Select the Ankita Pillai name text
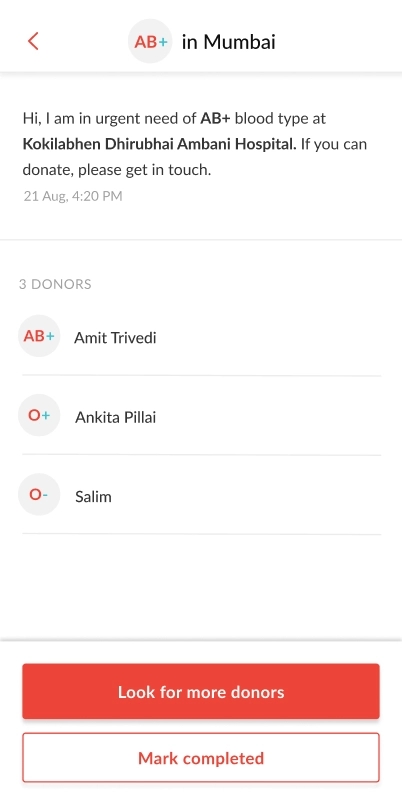The width and height of the screenshot is (402, 804). (115, 417)
